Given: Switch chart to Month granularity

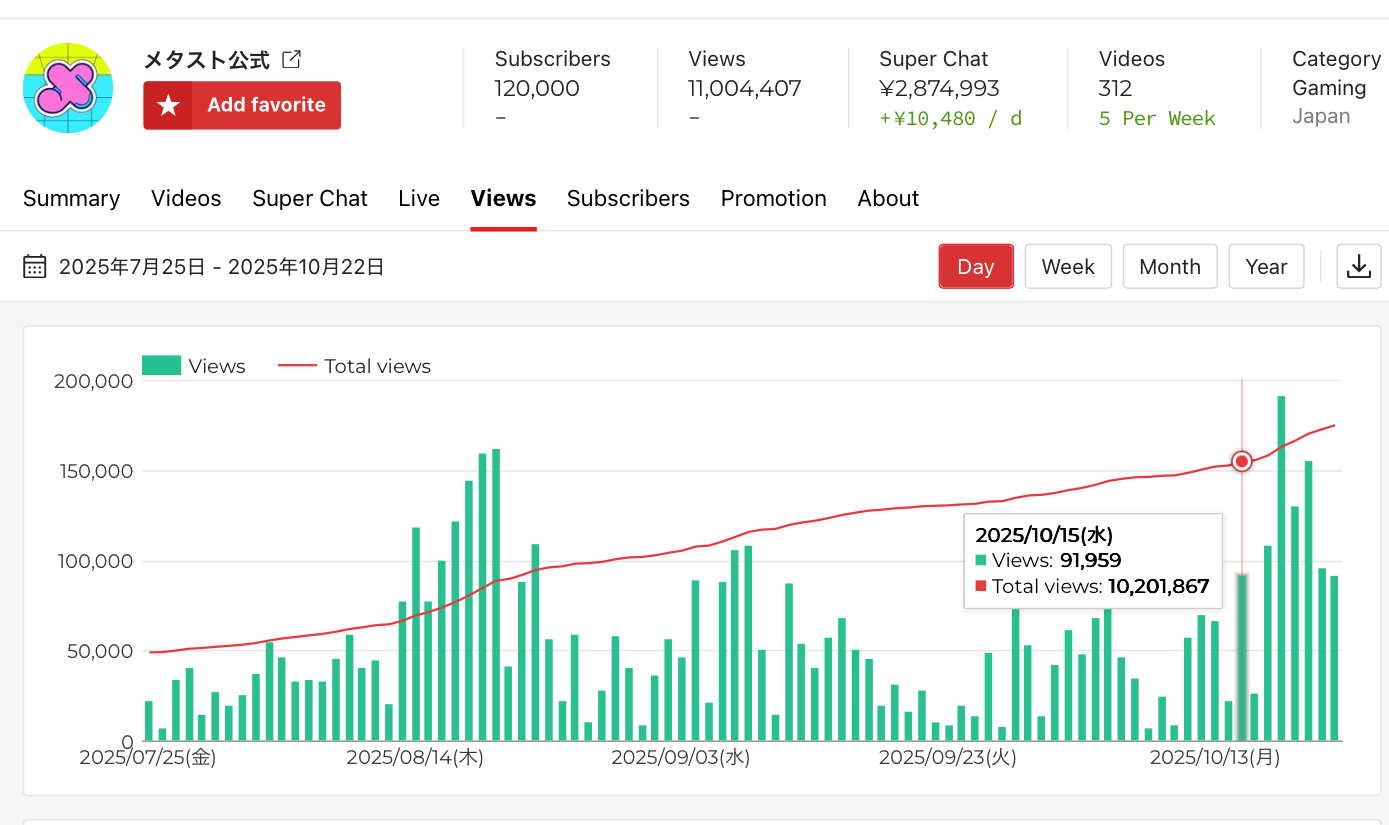Looking at the screenshot, I should click(x=1169, y=267).
